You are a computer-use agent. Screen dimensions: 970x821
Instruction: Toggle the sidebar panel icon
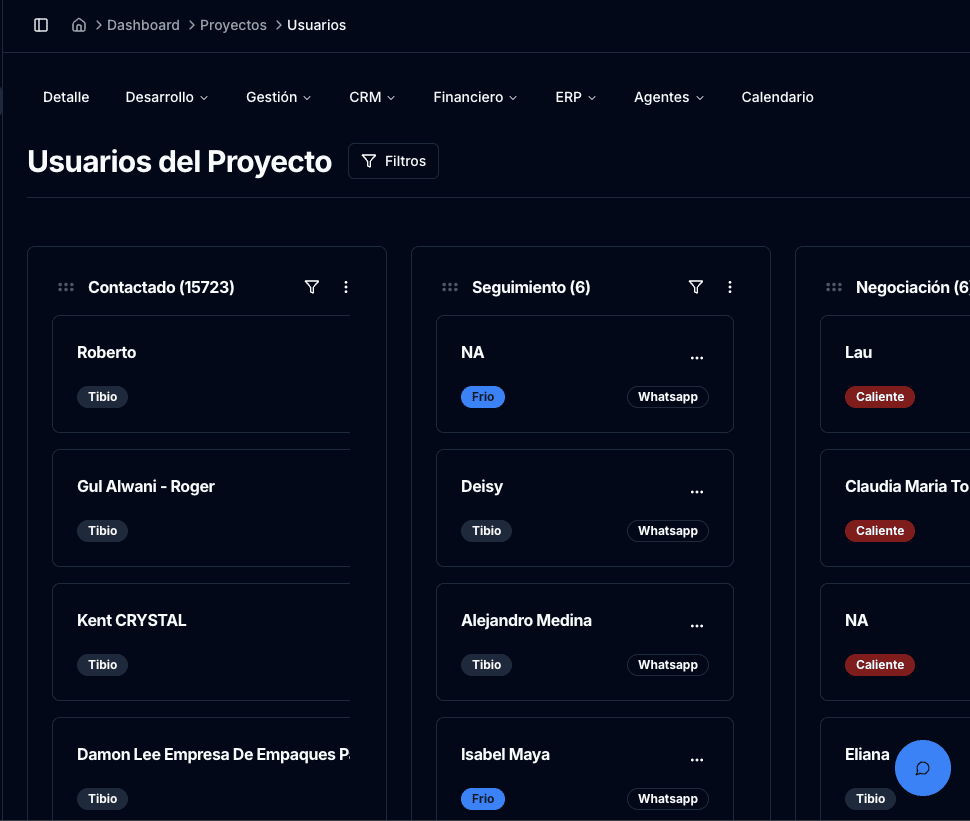point(40,25)
